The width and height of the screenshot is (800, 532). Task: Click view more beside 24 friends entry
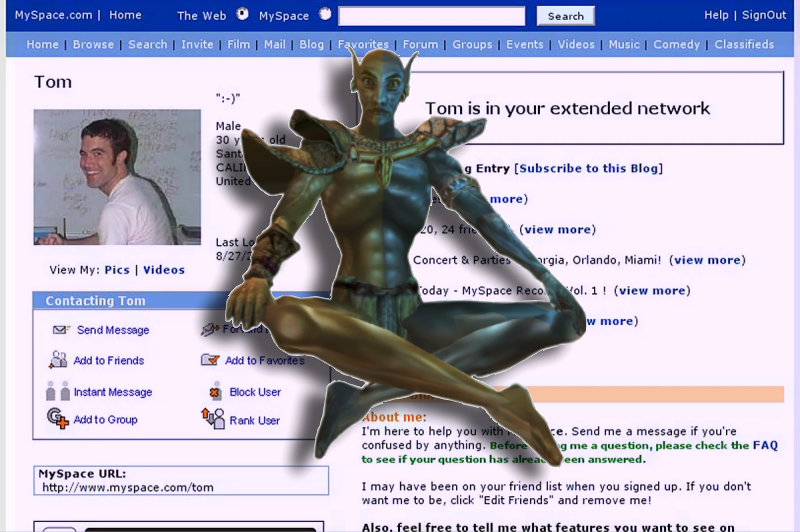557,230
